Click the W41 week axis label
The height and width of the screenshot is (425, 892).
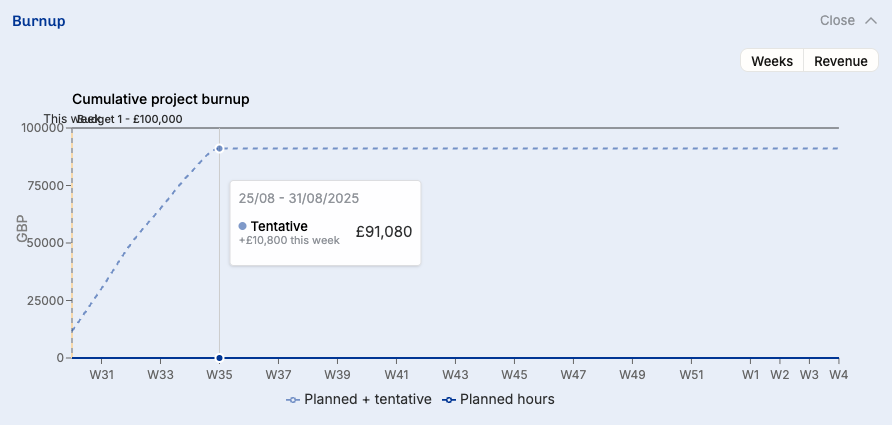tap(396, 375)
